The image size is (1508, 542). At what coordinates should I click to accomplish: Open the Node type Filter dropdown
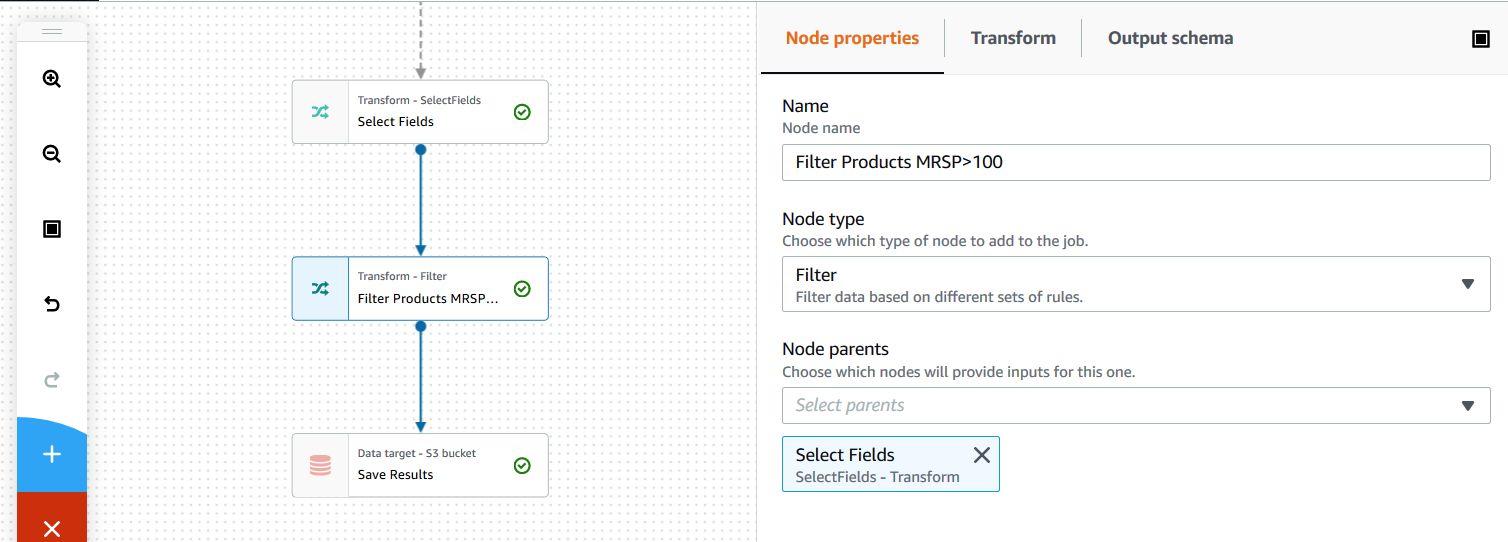click(x=1136, y=284)
